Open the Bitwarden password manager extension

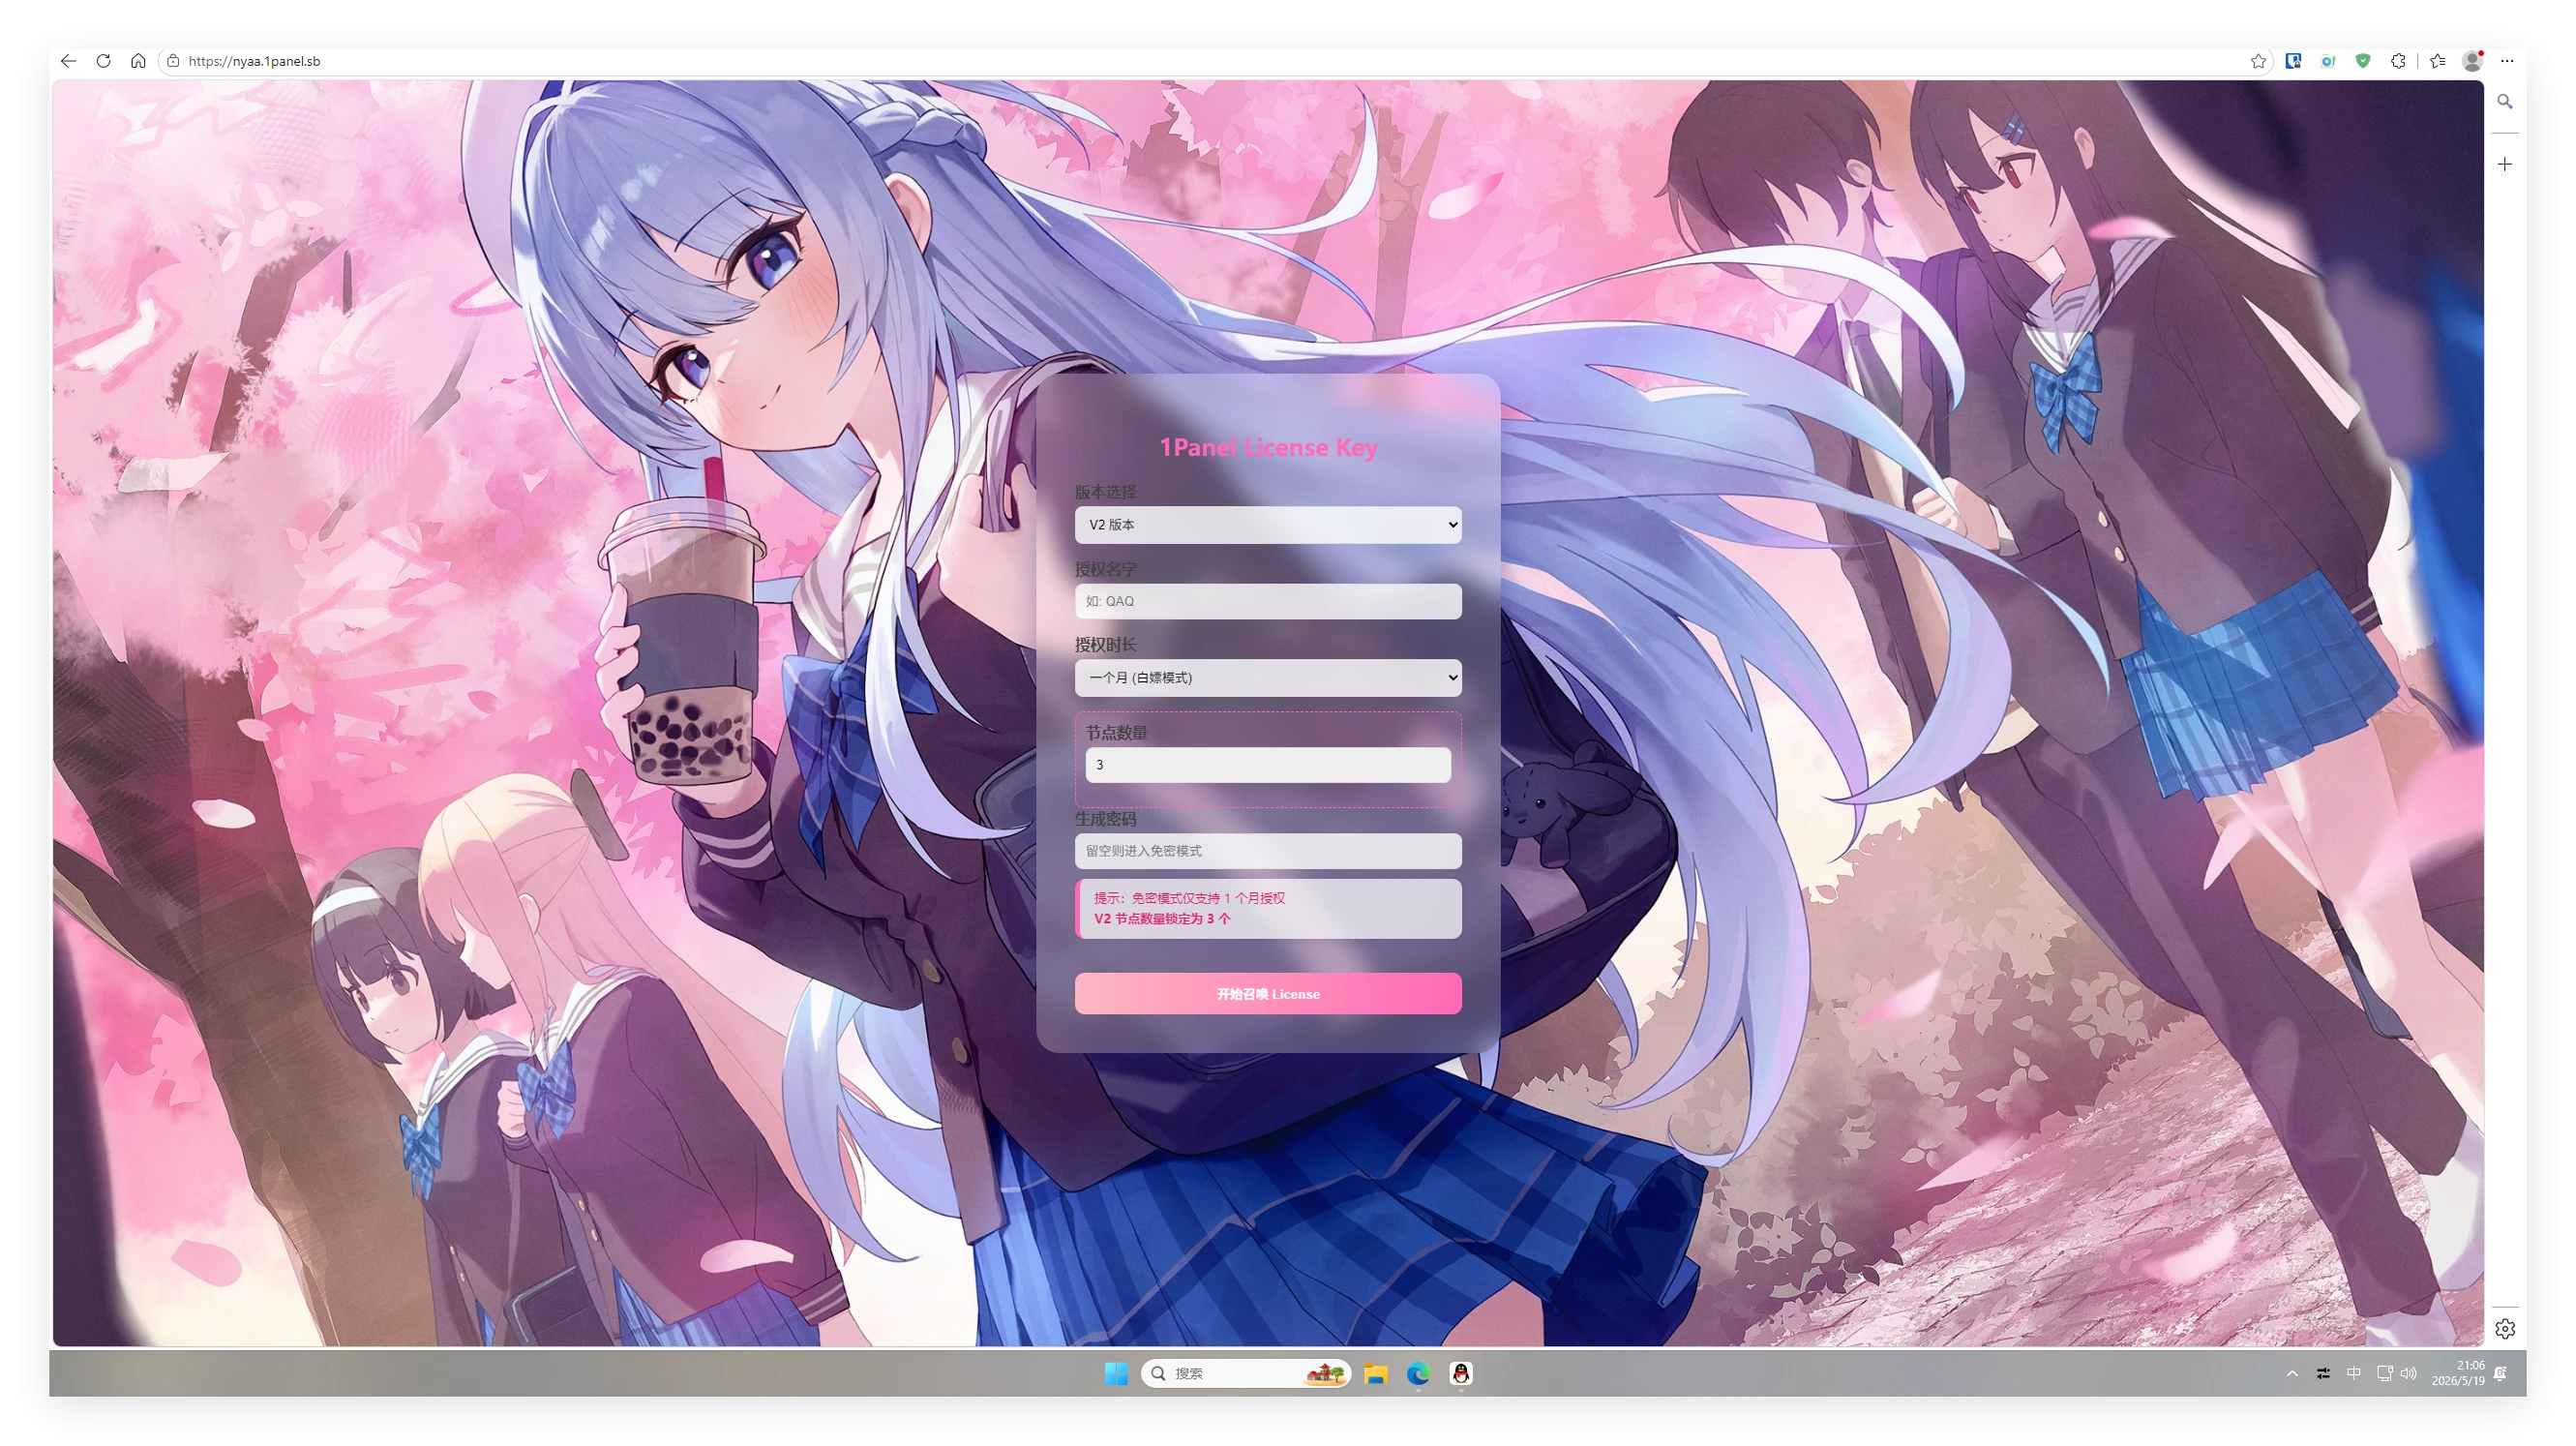(2293, 61)
